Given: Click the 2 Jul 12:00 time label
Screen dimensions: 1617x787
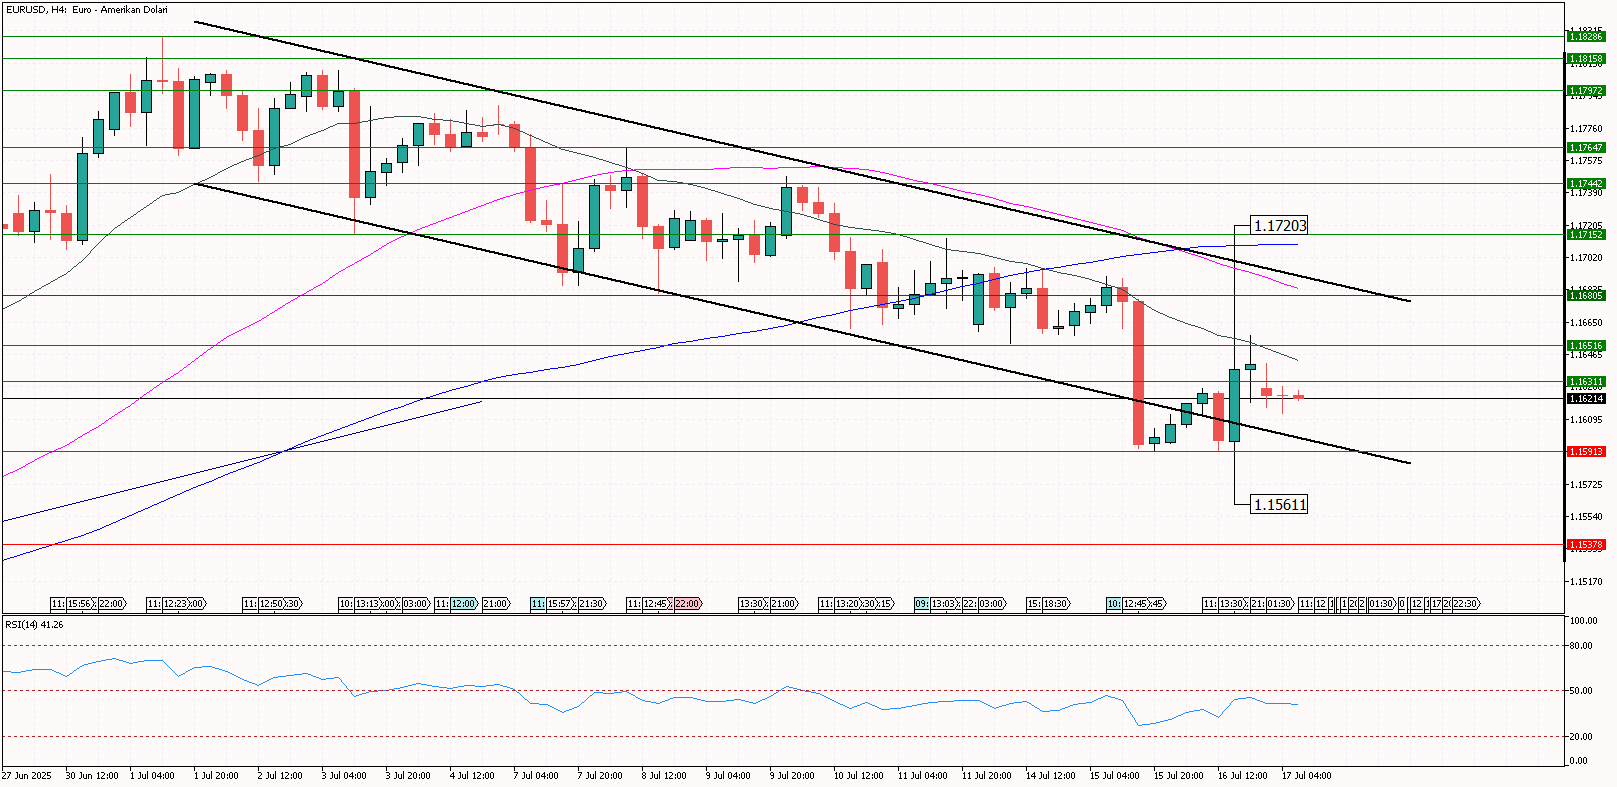Looking at the screenshot, I should 280,776.
